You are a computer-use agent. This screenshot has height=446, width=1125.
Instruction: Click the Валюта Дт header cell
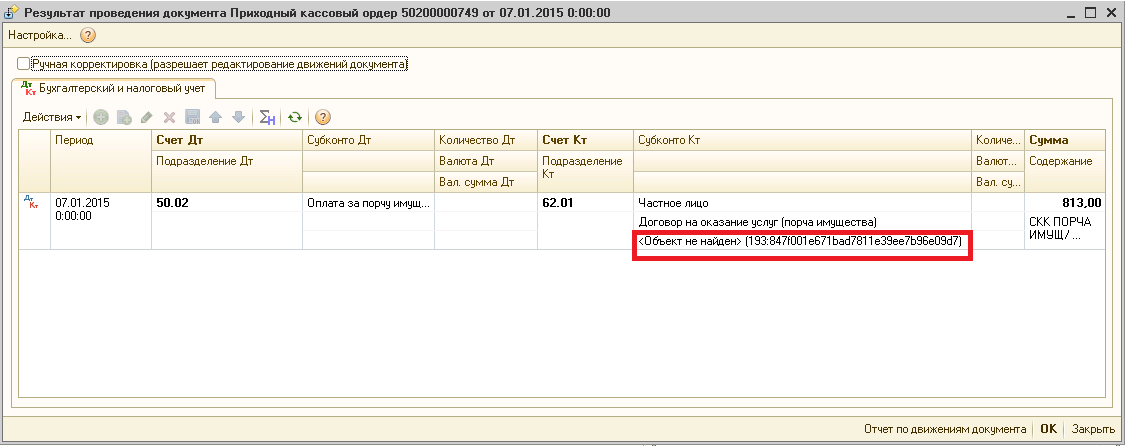486,161
